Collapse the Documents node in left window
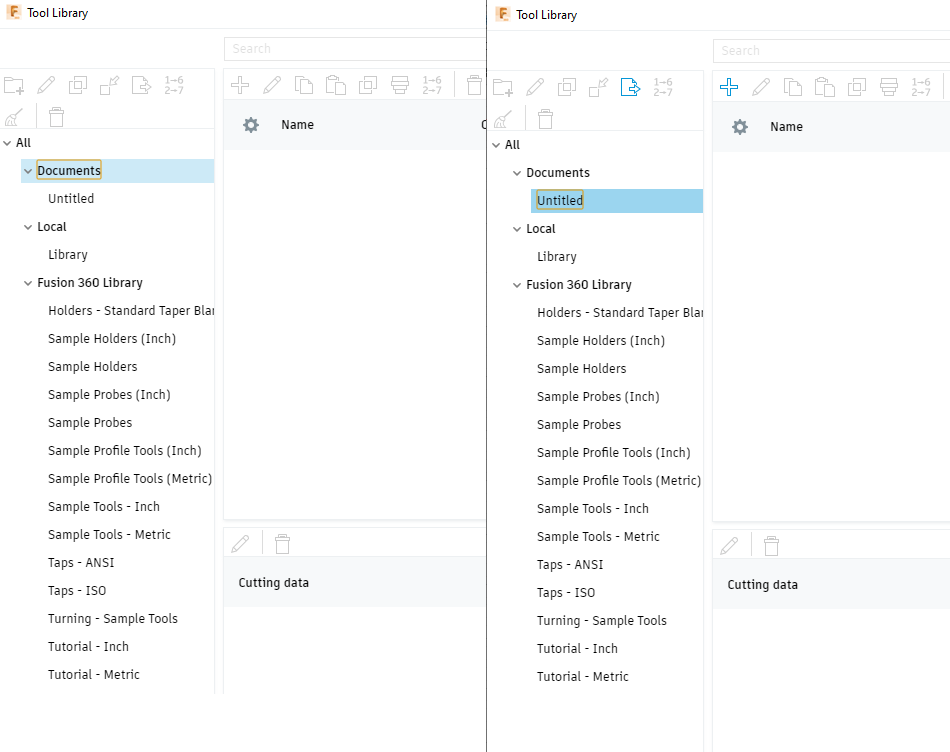The width and height of the screenshot is (950, 752). coord(28,171)
